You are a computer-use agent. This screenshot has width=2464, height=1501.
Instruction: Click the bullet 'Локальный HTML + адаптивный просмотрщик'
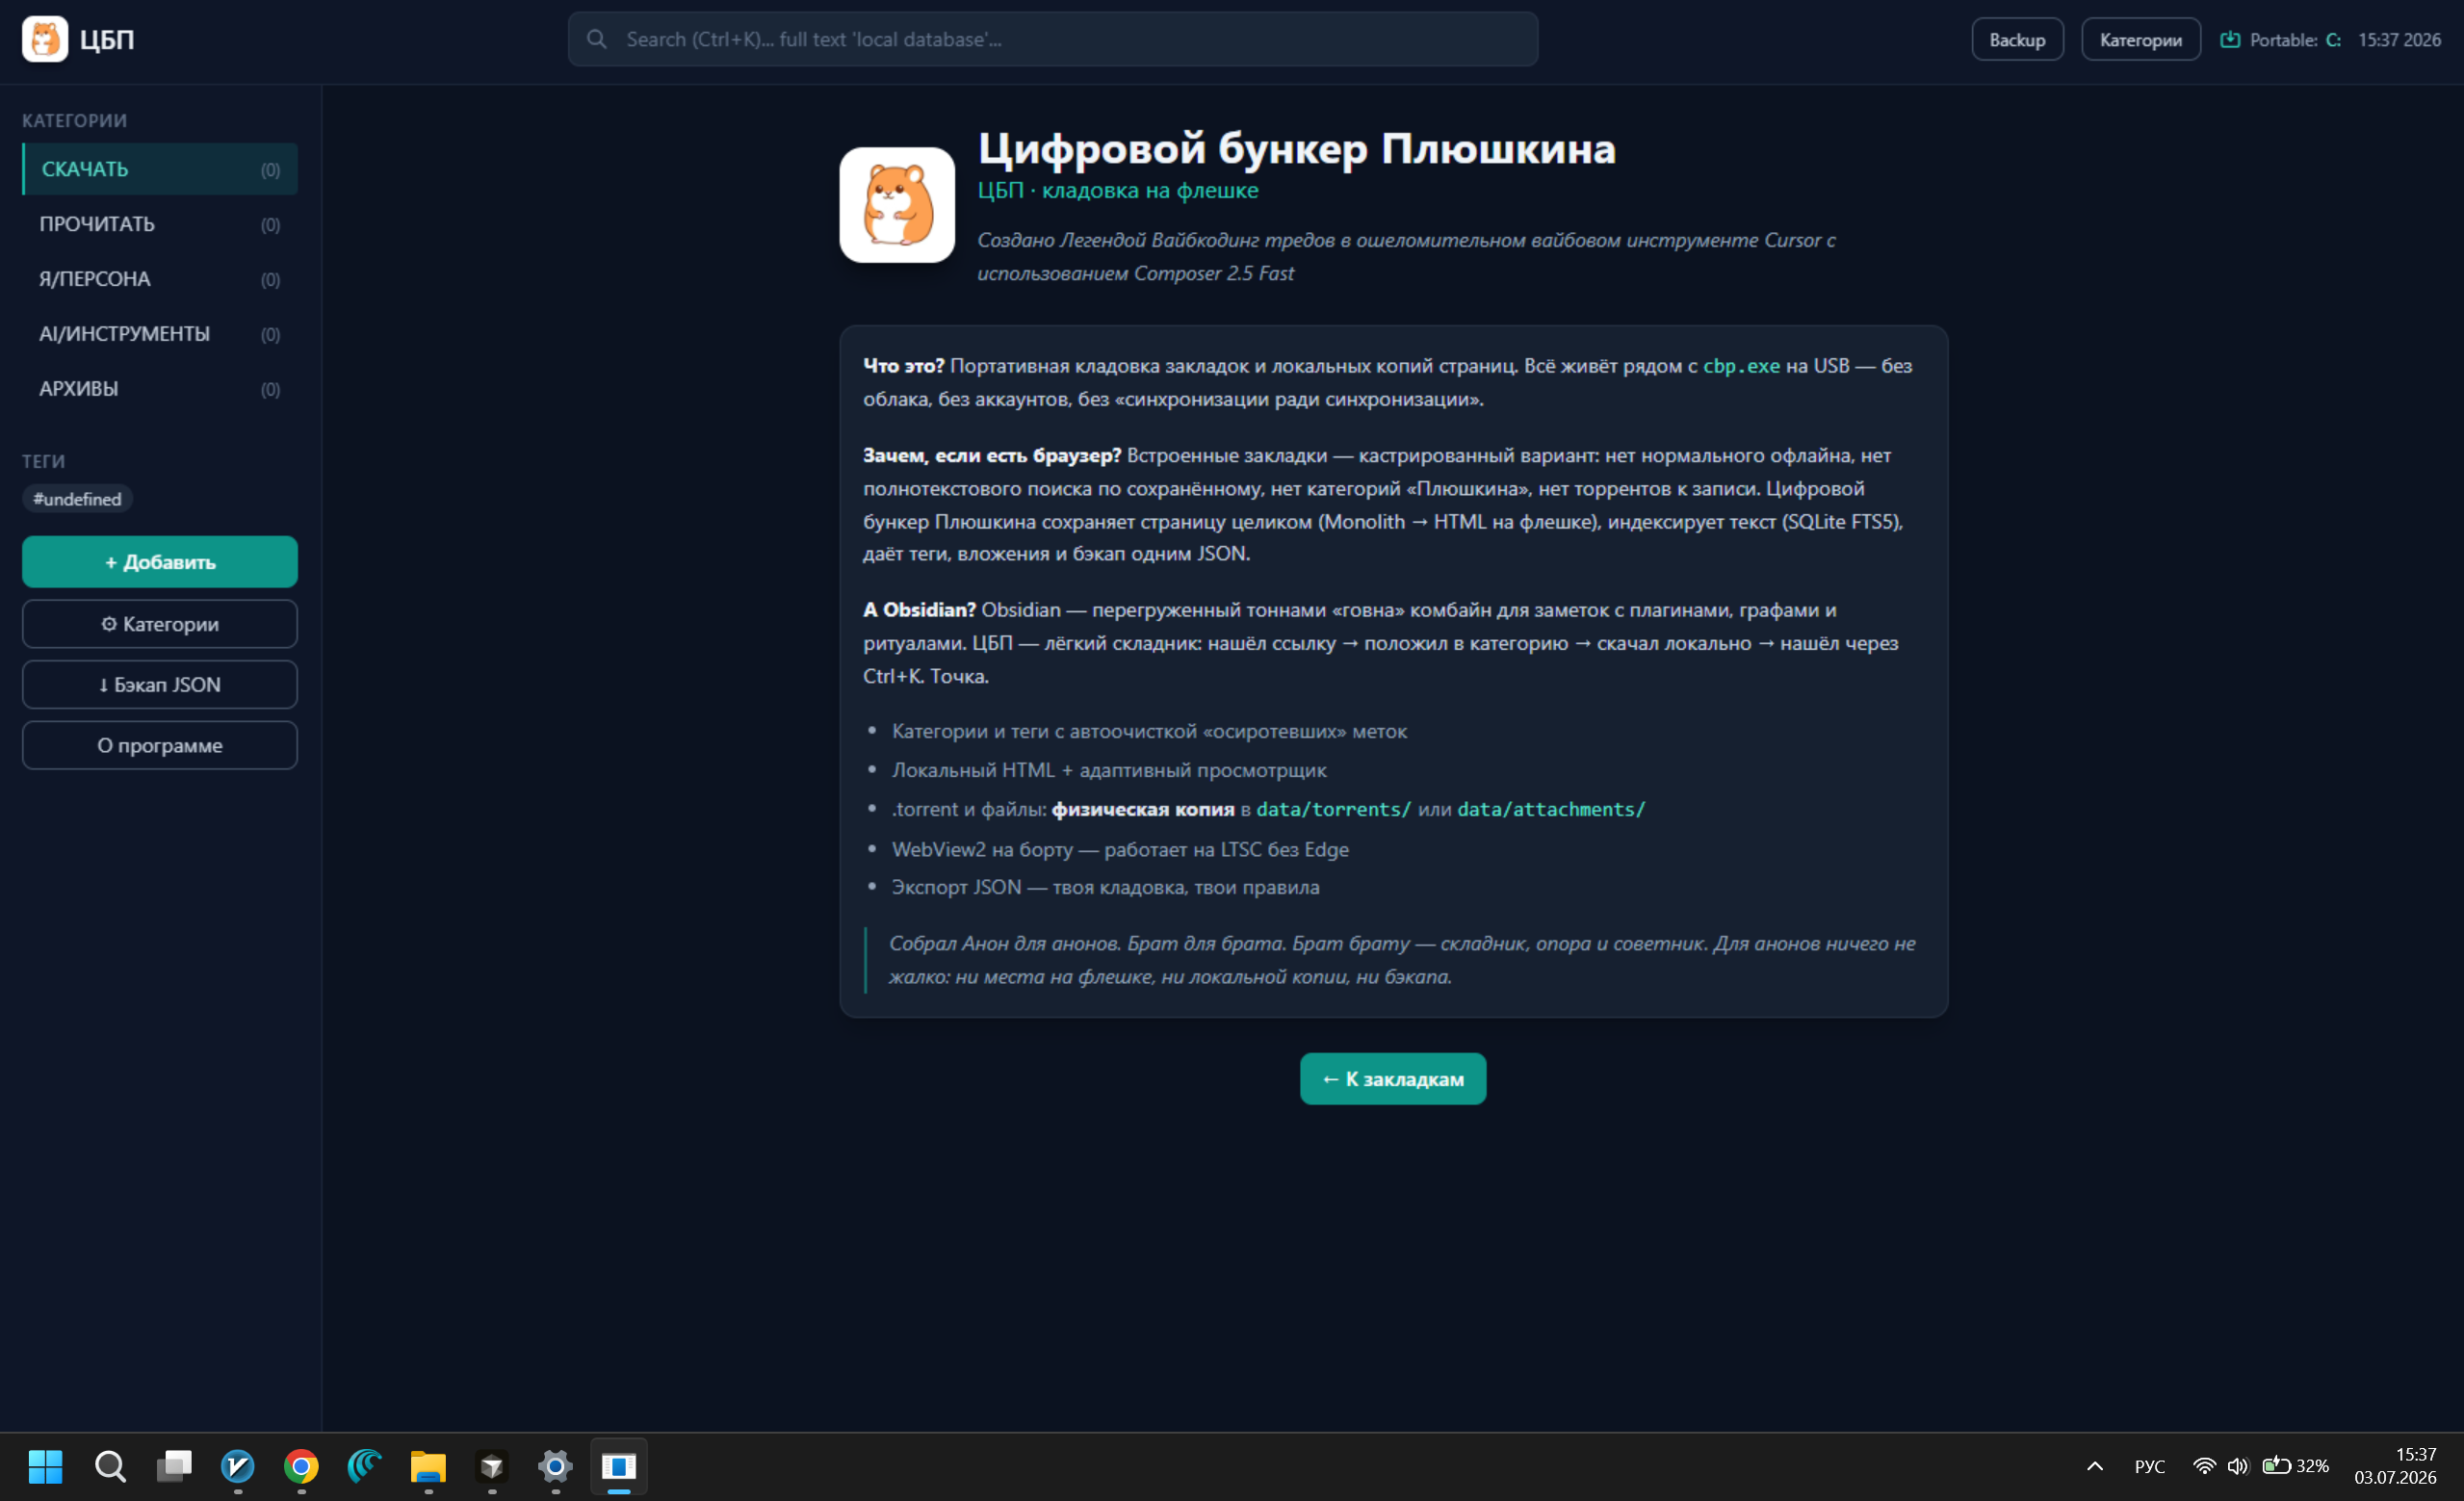pos(1109,770)
